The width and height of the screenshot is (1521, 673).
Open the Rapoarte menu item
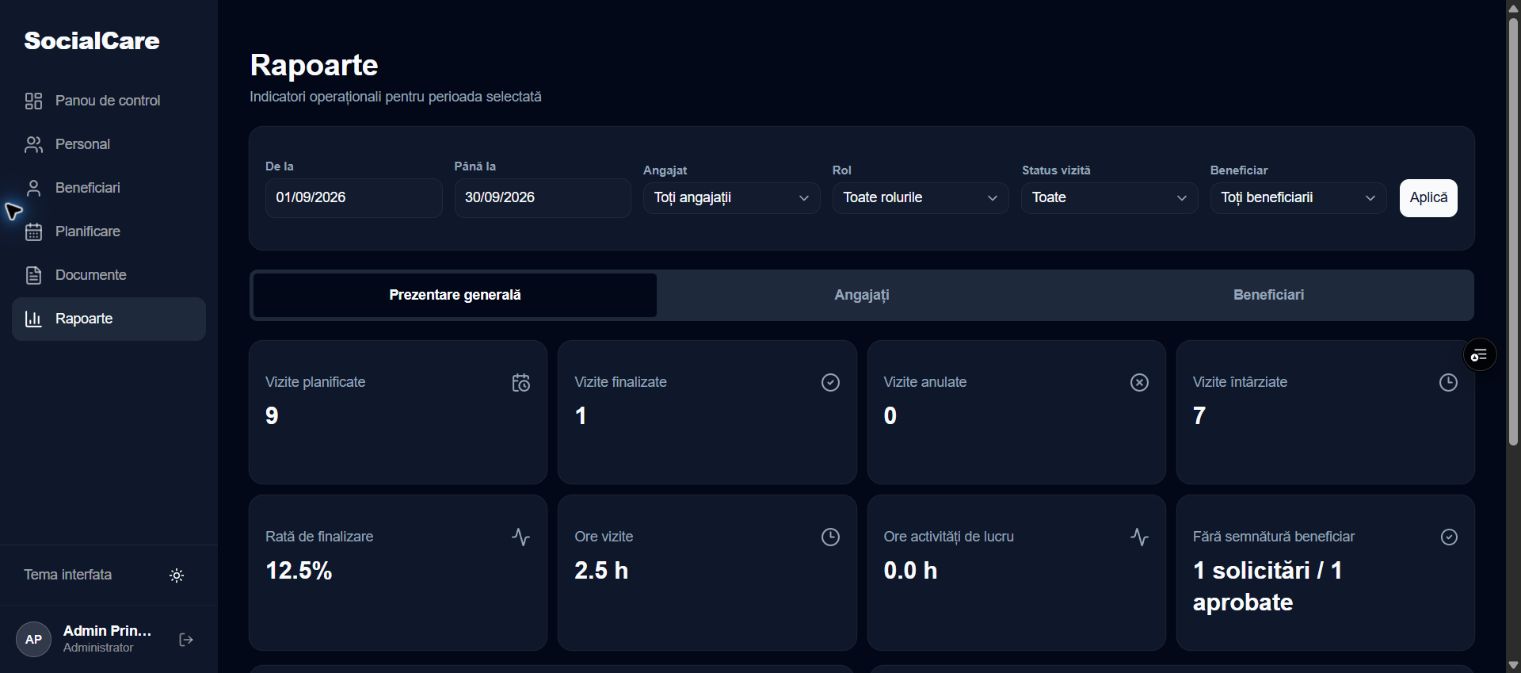tap(109, 319)
